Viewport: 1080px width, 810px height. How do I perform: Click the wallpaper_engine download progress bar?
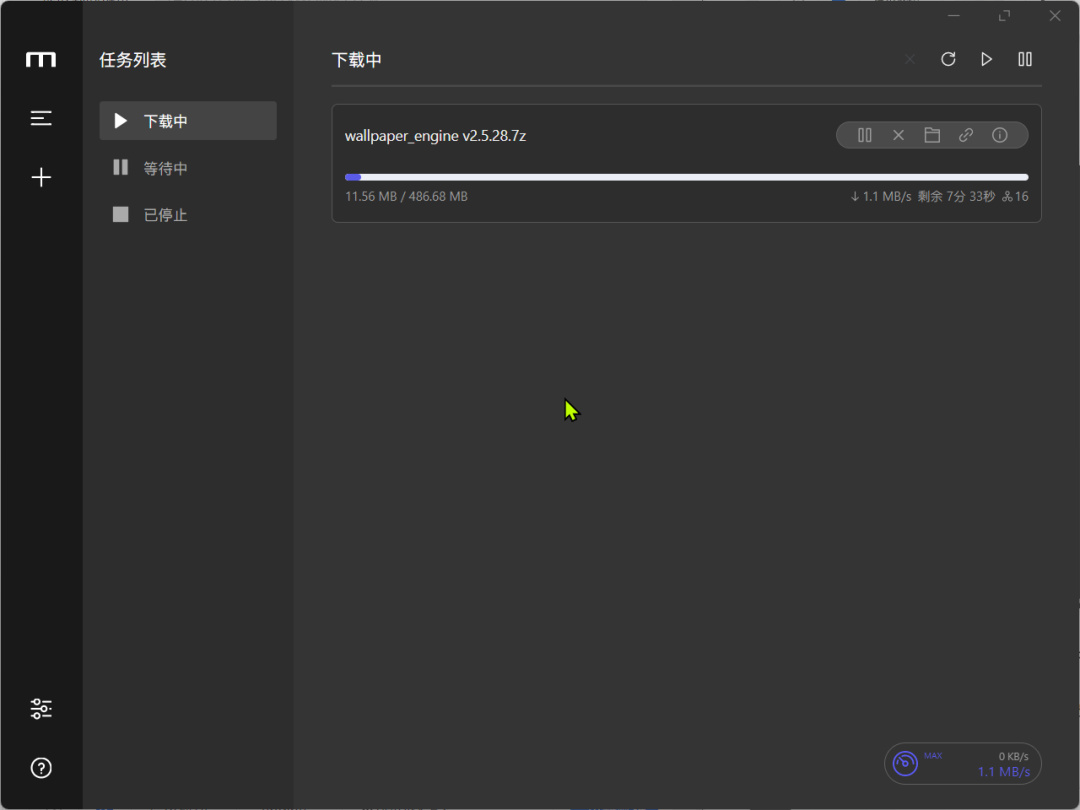point(686,177)
